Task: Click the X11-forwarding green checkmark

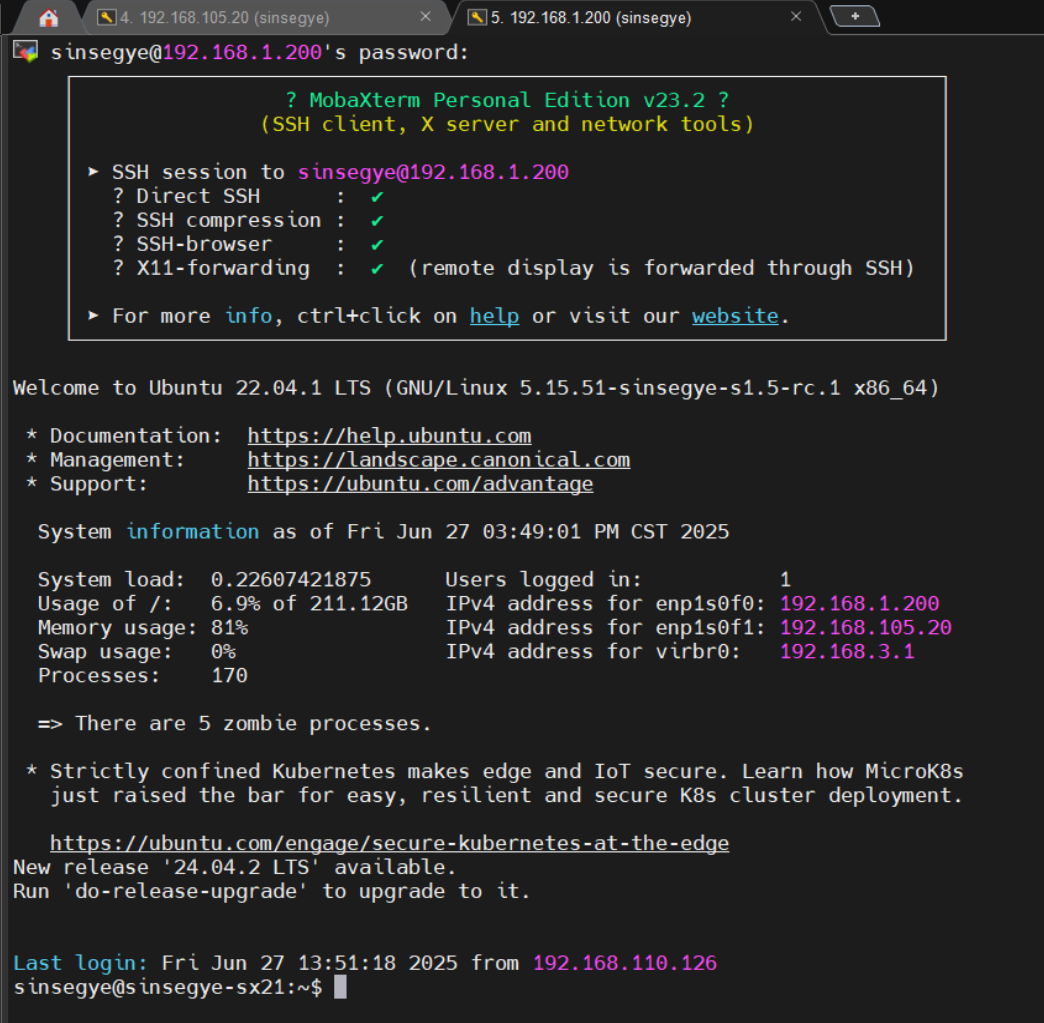Action: (x=377, y=269)
